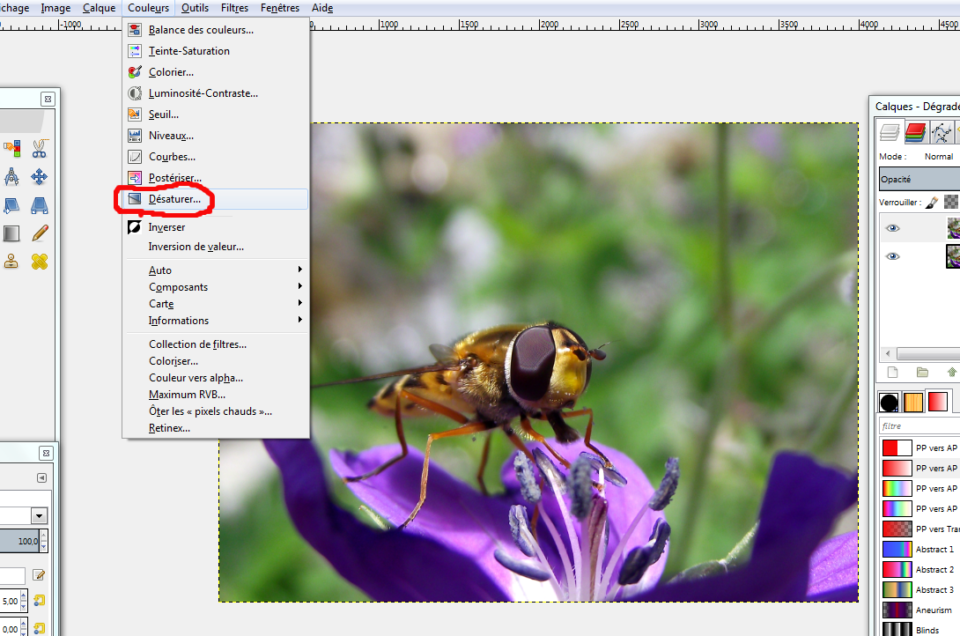Screen dimensions: 960x636
Task: Select the Clone stamp tool
Action: [12, 261]
